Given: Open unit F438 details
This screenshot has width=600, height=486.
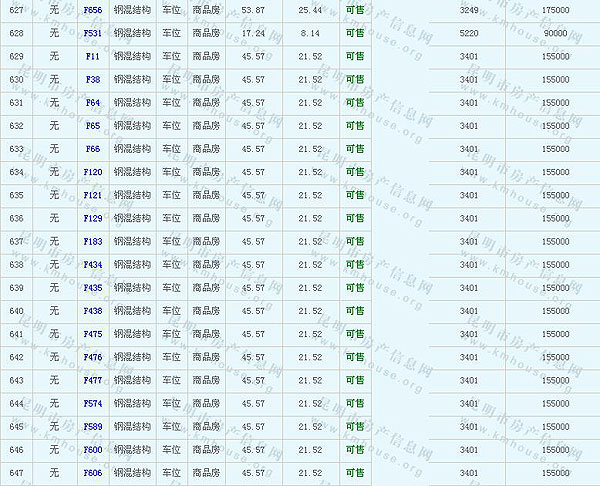Looking at the screenshot, I should coord(93,311).
